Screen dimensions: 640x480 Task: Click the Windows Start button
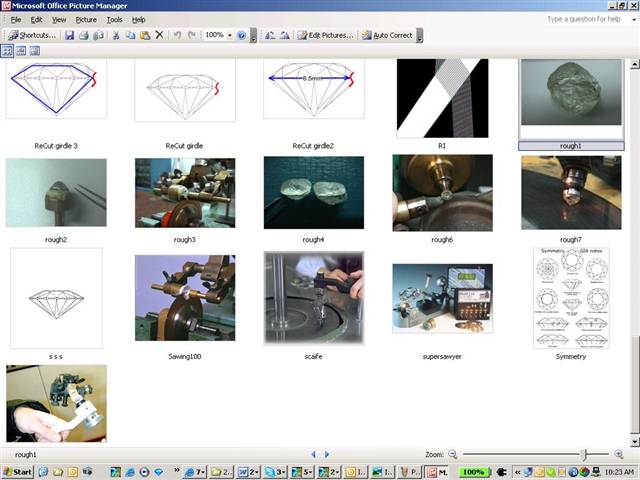17,472
